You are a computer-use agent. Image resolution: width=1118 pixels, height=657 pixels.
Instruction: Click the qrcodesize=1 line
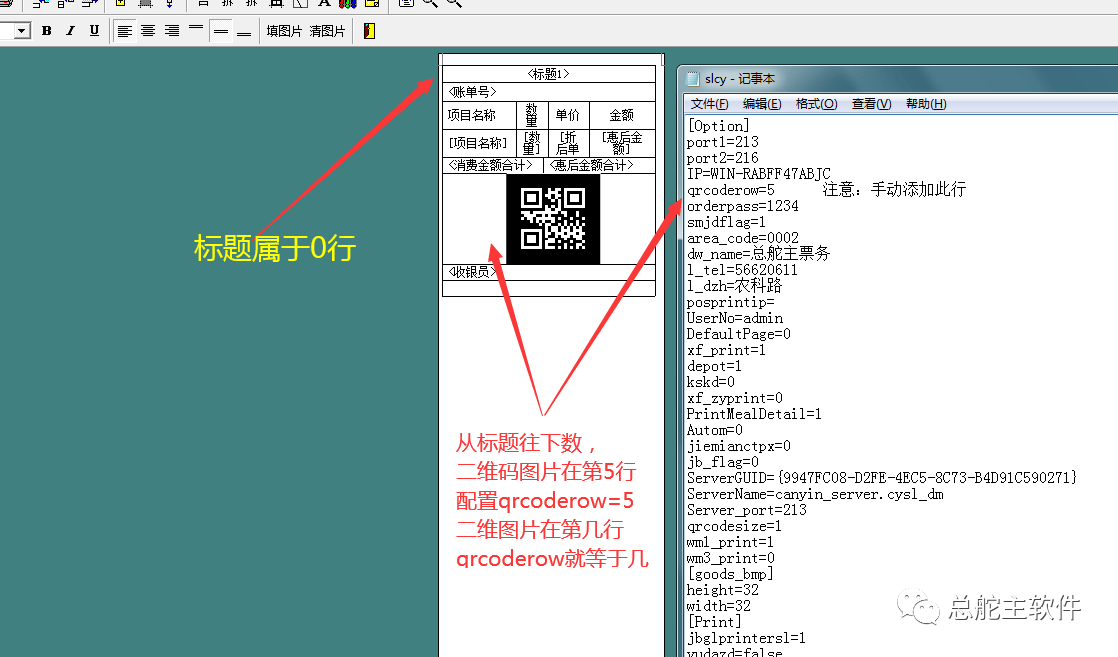coord(734,526)
